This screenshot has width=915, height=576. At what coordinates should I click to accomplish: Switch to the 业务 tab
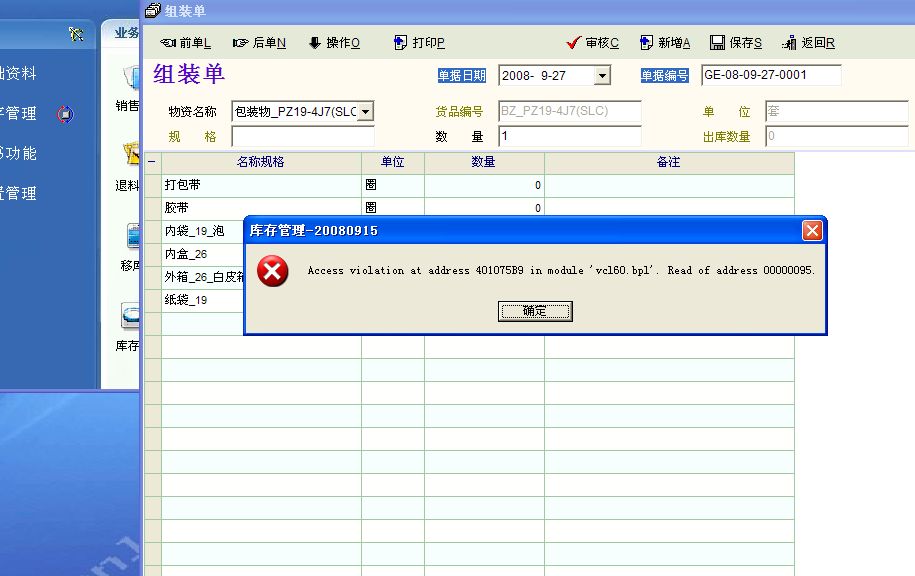point(125,33)
